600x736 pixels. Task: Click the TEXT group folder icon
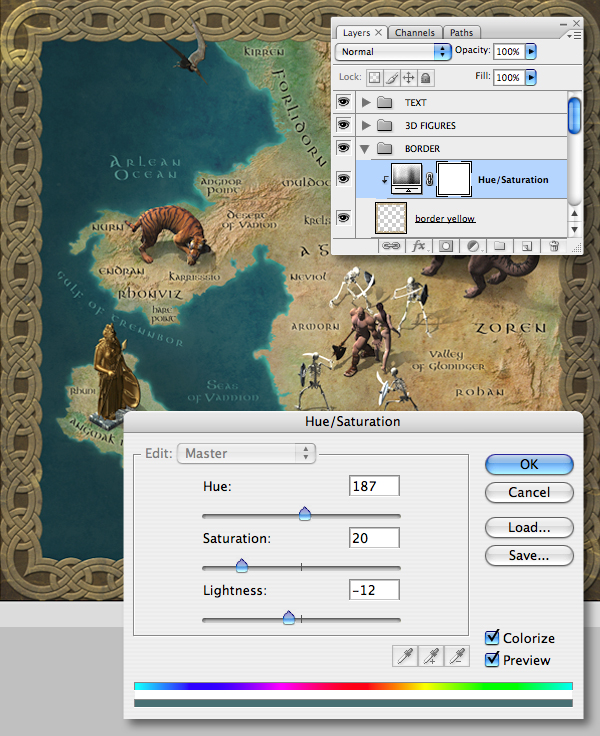click(385, 102)
